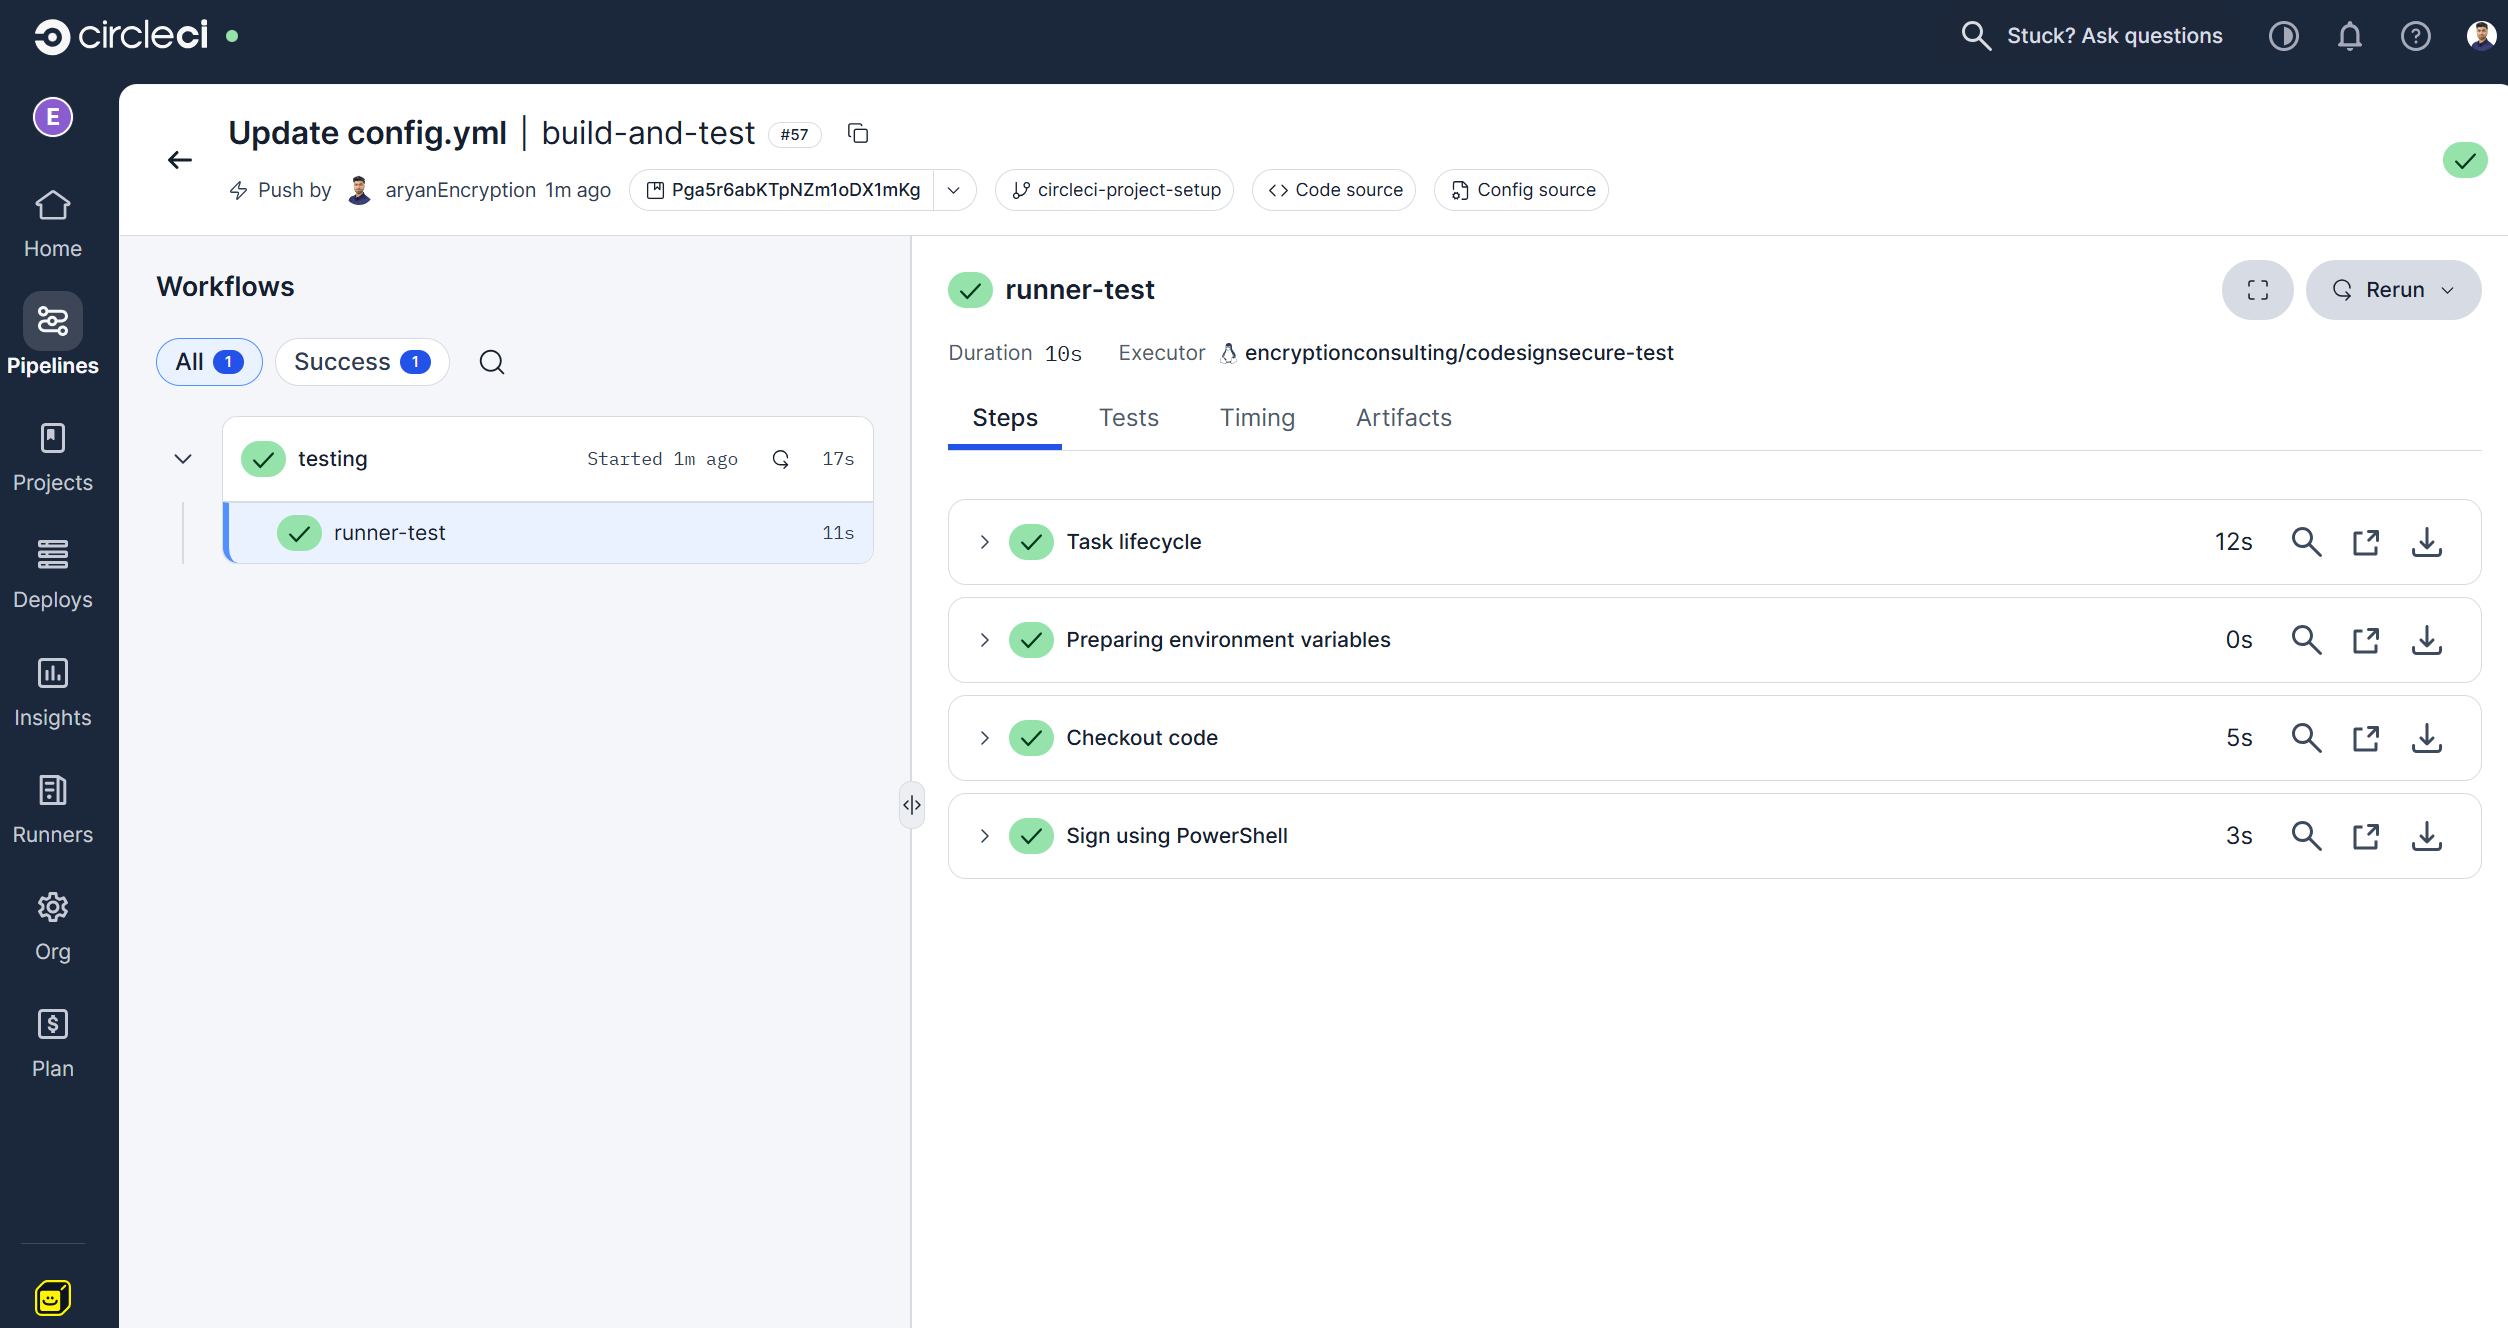
Task: Collapse the testing workflow chevron
Action: 183,459
